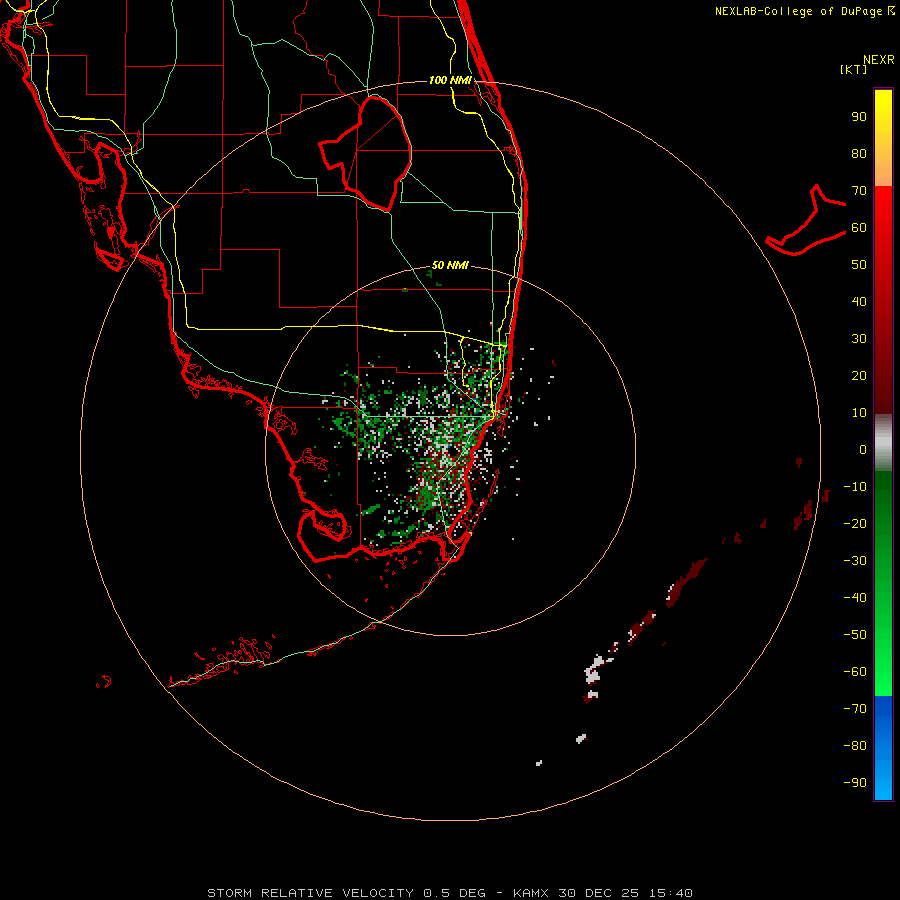Pick the blue bottom segment of the color bar
This screenshot has height=900, width=900.
click(x=883, y=748)
